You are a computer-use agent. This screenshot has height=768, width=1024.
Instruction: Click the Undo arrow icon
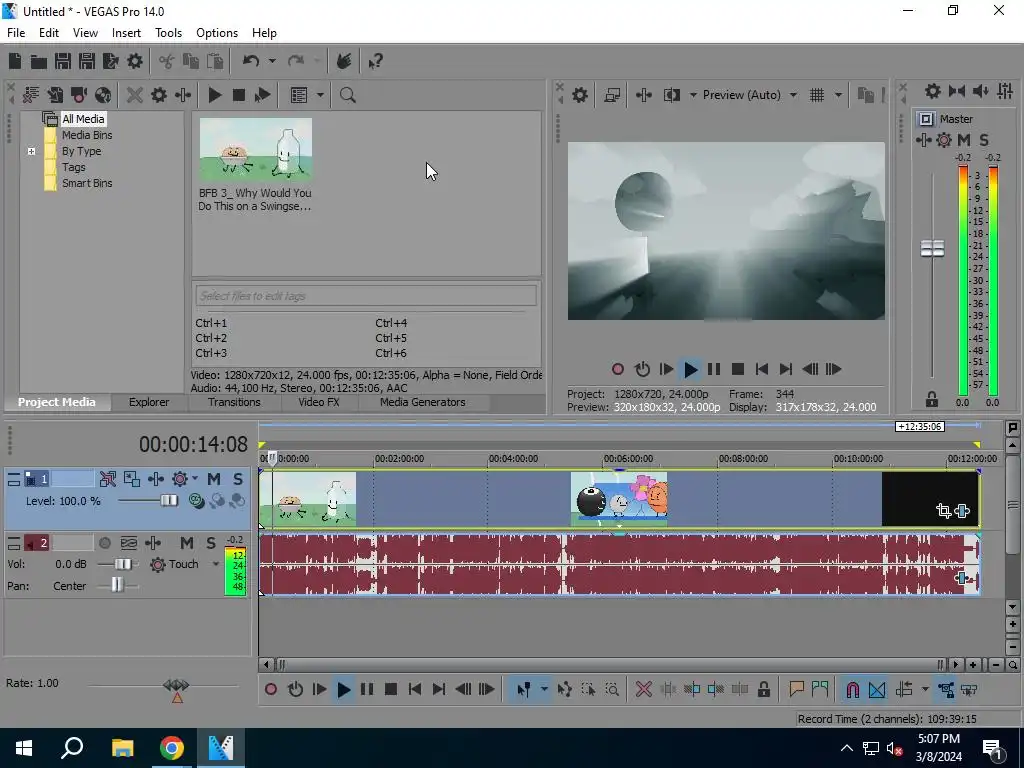pos(251,61)
